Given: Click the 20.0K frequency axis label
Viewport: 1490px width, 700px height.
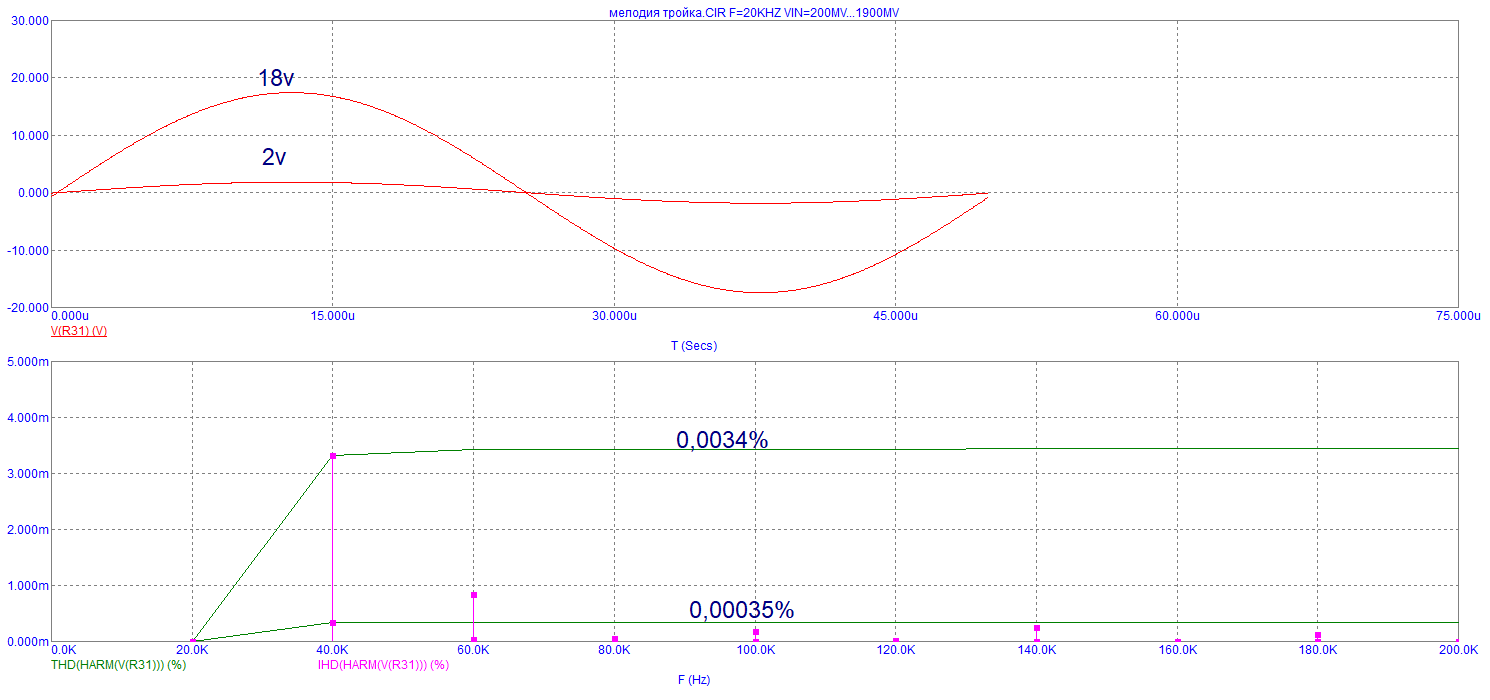Looking at the screenshot, I should coord(192,650).
